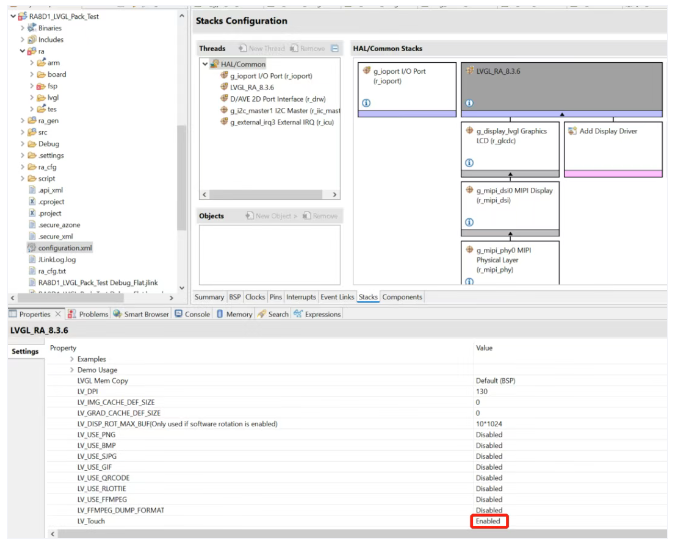674x544 pixels.
Task: Click the LV_Touch Enabled value cell
Action: click(489, 521)
